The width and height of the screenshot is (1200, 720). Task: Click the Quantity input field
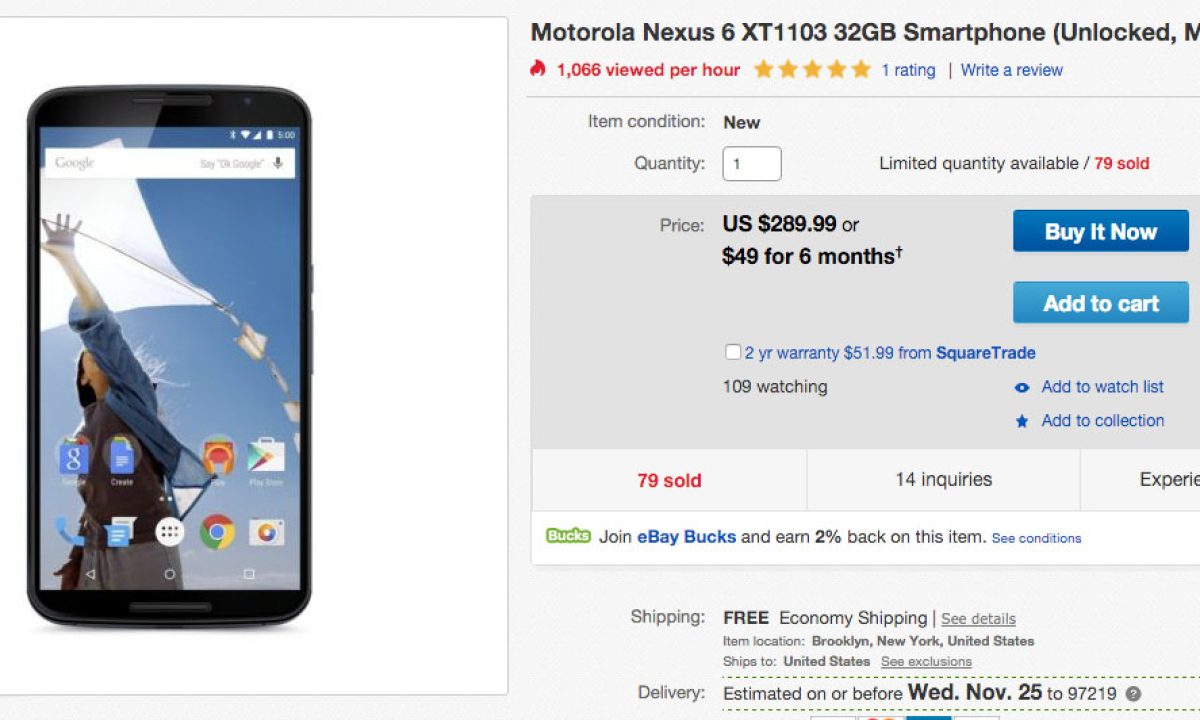[x=751, y=164]
